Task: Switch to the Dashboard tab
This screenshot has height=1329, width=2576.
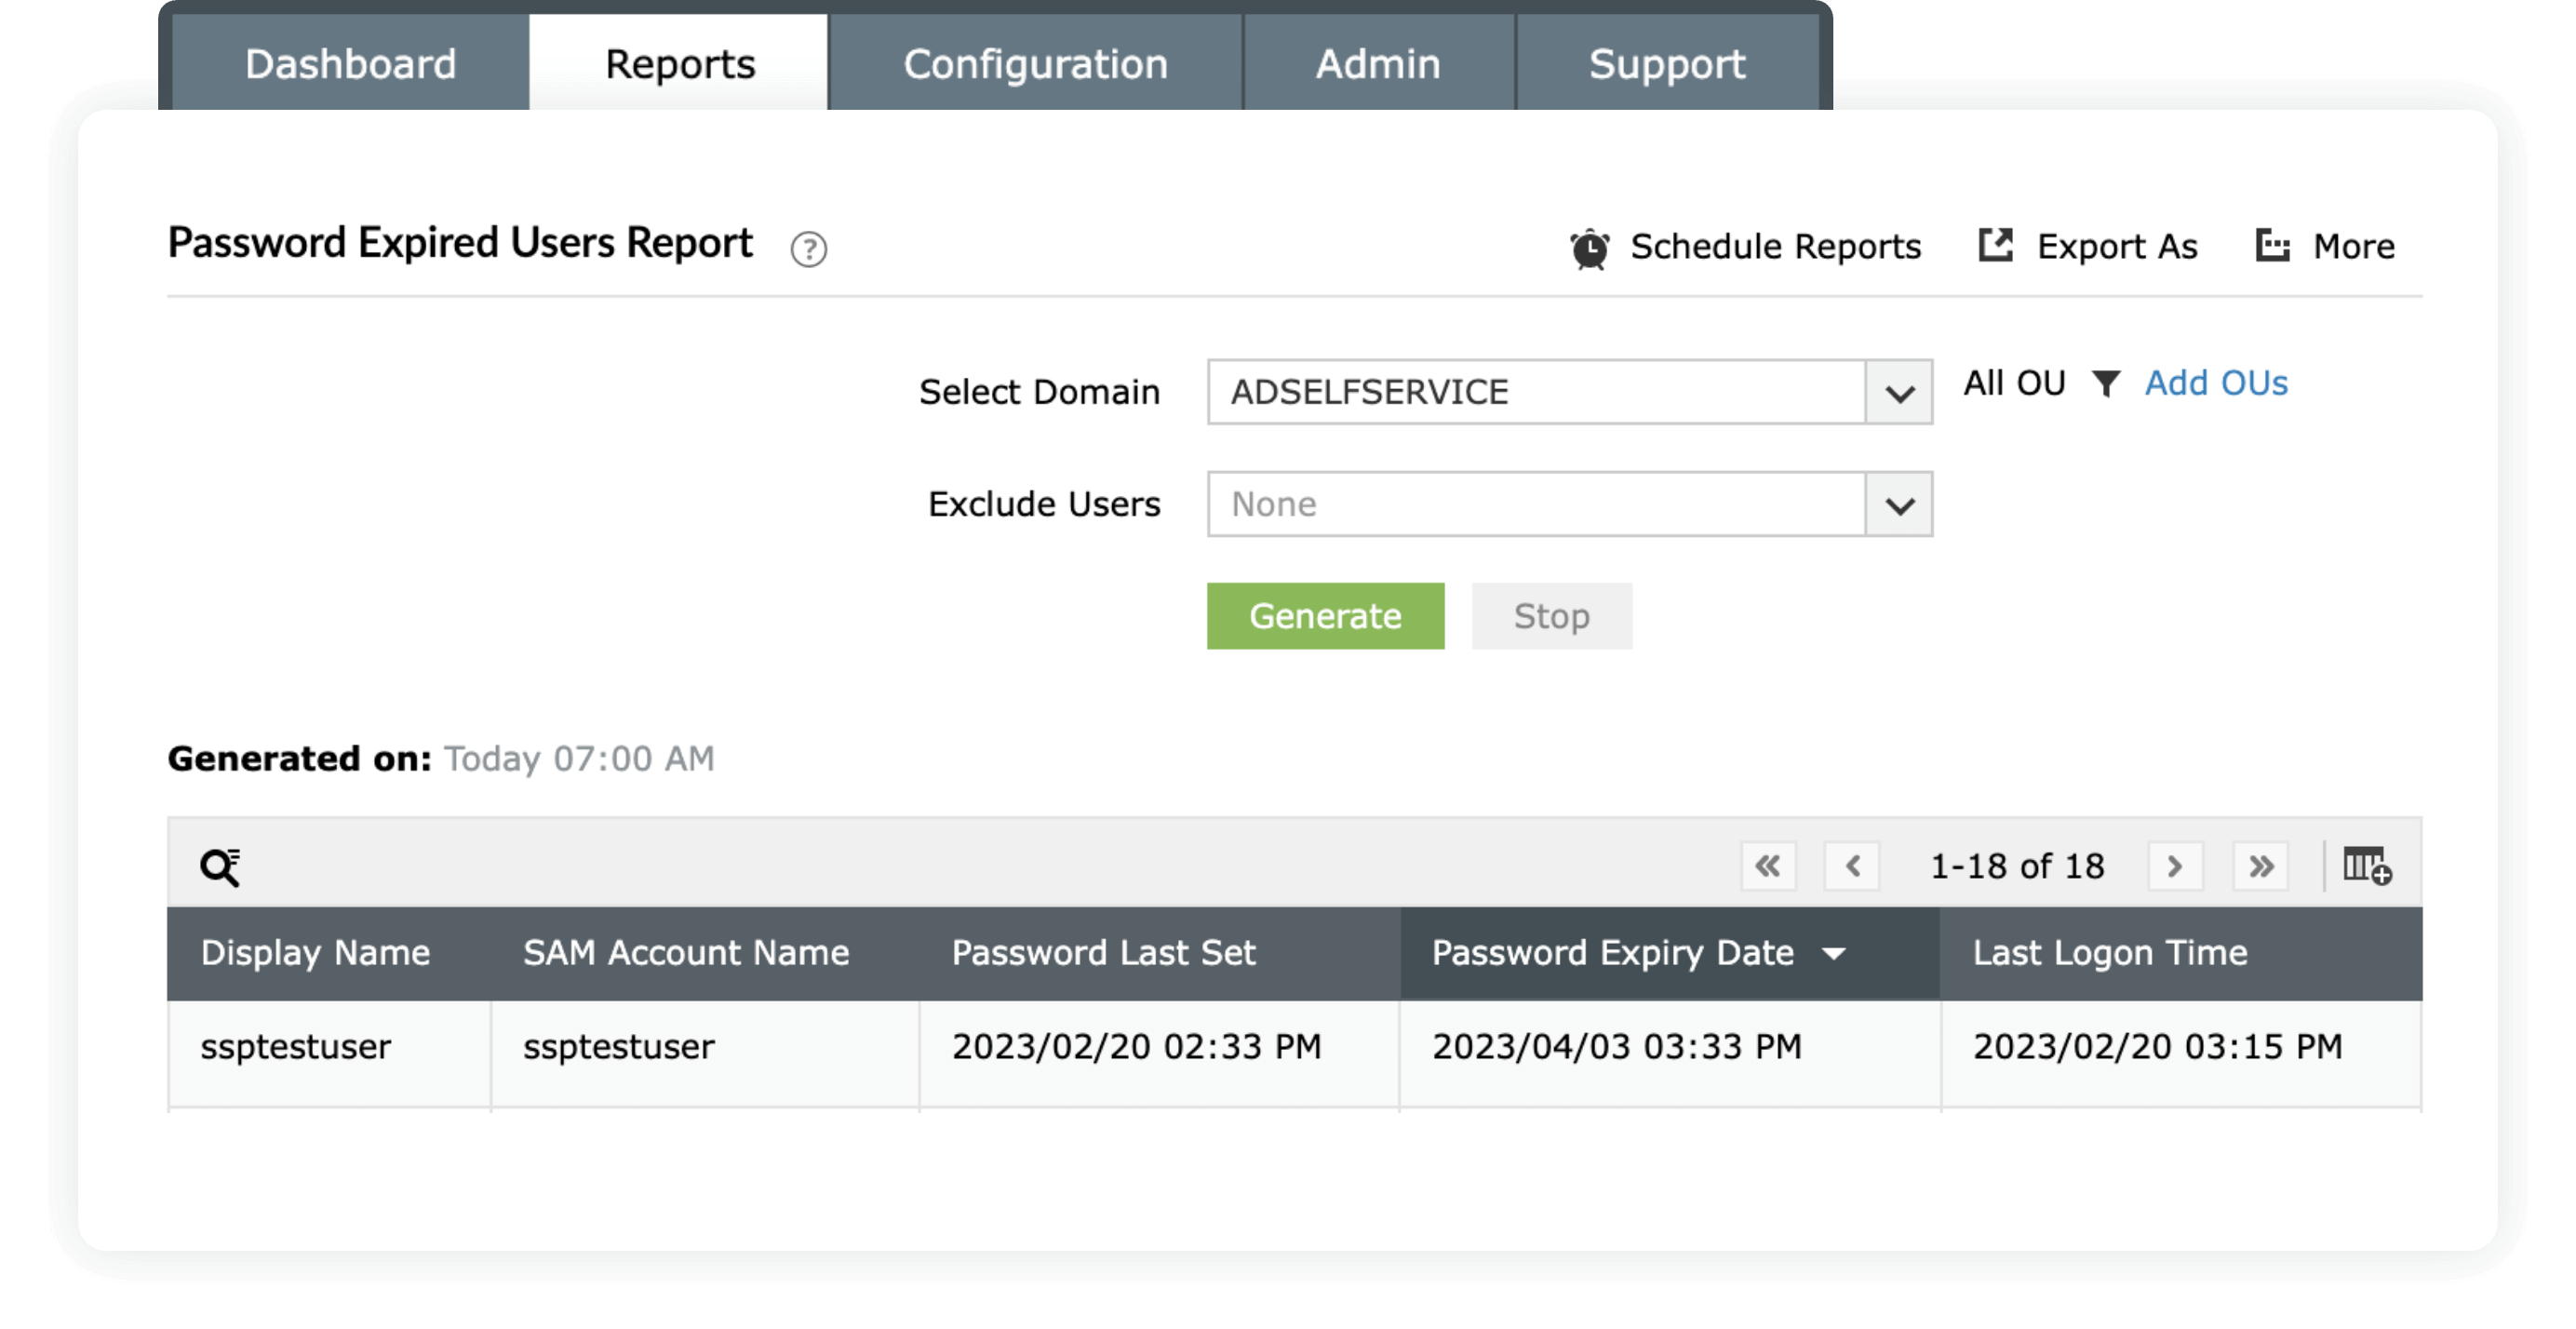Action: [x=350, y=64]
